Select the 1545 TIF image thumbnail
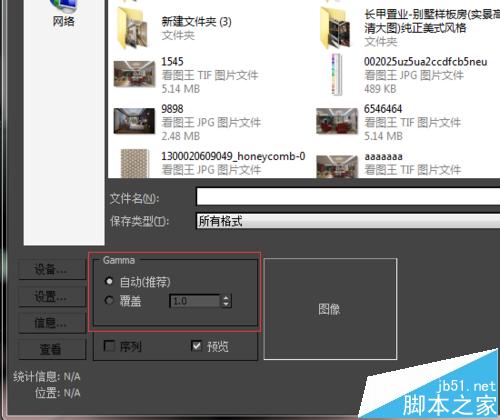500x420 pixels. click(x=134, y=74)
